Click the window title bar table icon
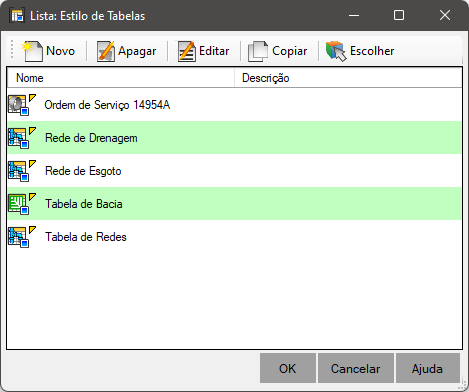 (x=17, y=16)
